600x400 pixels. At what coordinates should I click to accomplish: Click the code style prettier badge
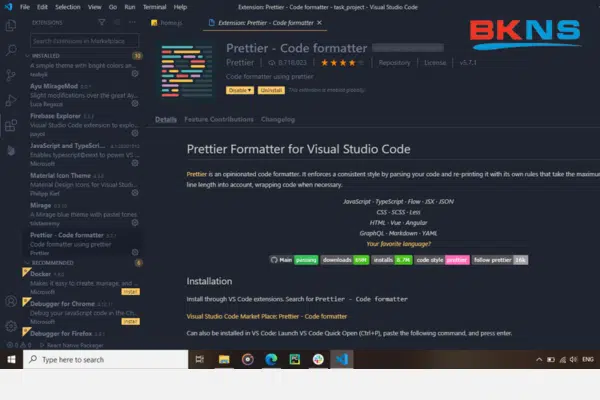coord(442,260)
